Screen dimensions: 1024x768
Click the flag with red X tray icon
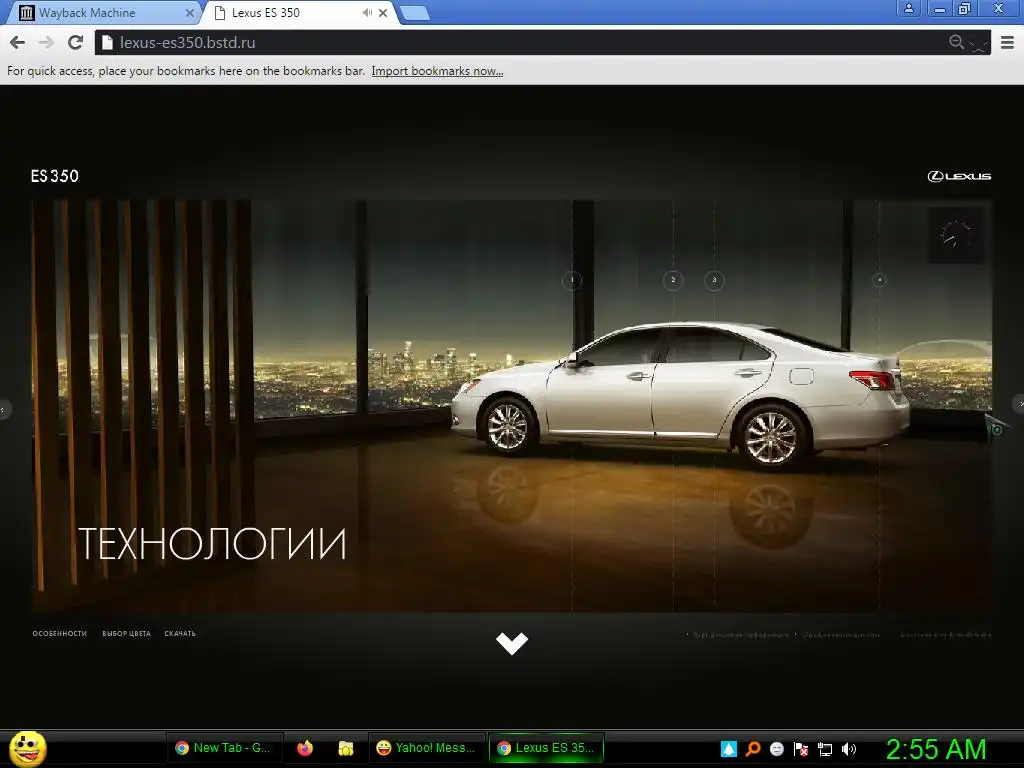click(801, 749)
